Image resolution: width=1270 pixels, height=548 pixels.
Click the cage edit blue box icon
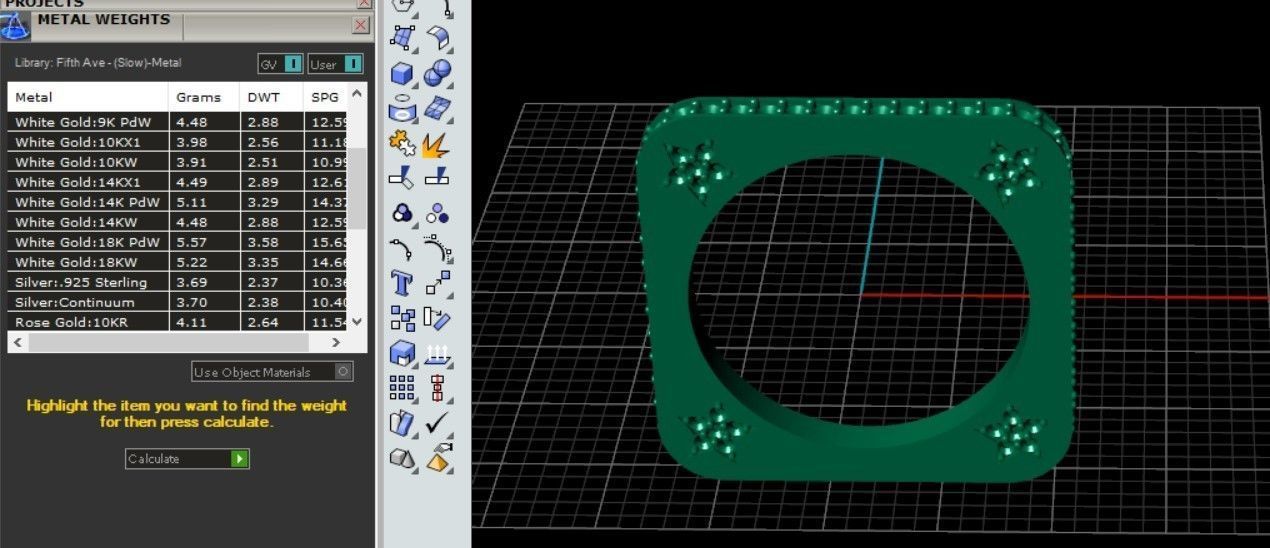pyautogui.click(x=402, y=423)
